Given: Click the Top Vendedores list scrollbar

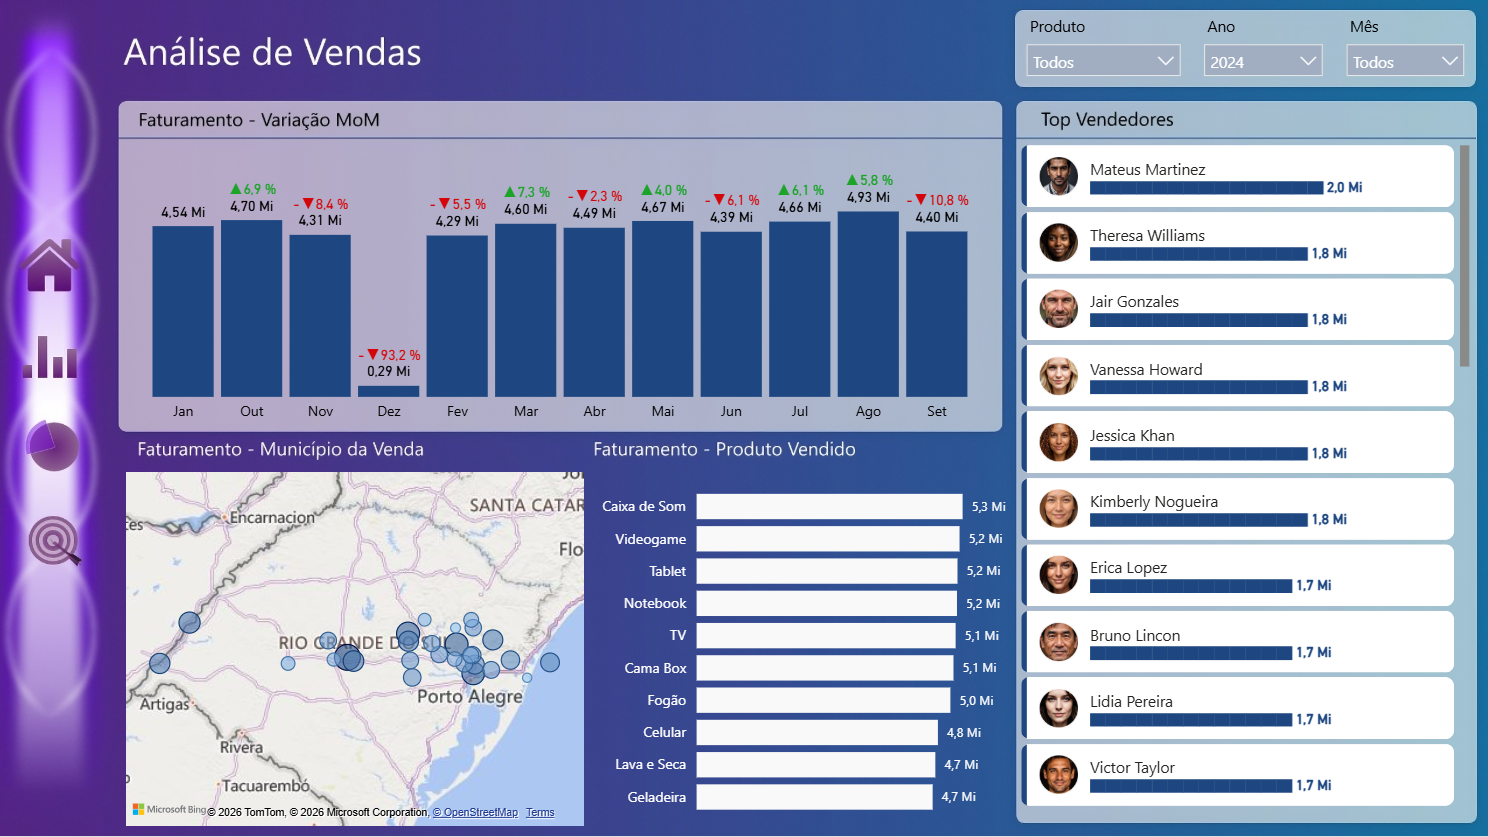Looking at the screenshot, I should tap(1465, 256).
